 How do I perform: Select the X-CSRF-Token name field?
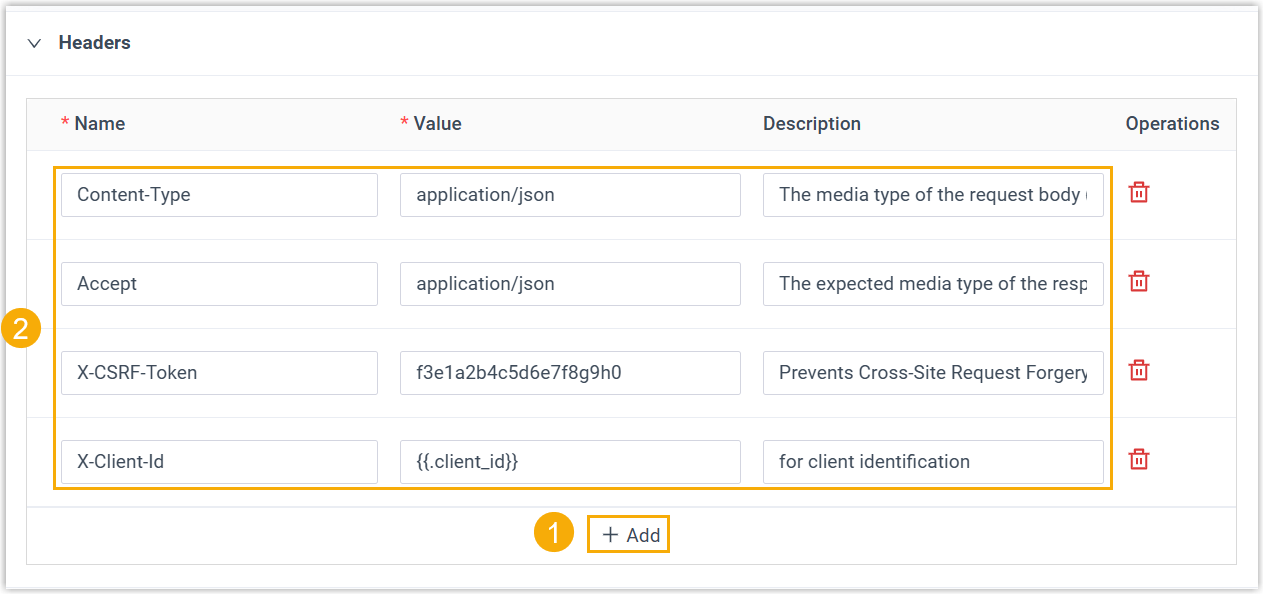pyautogui.click(x=219, y=373)
